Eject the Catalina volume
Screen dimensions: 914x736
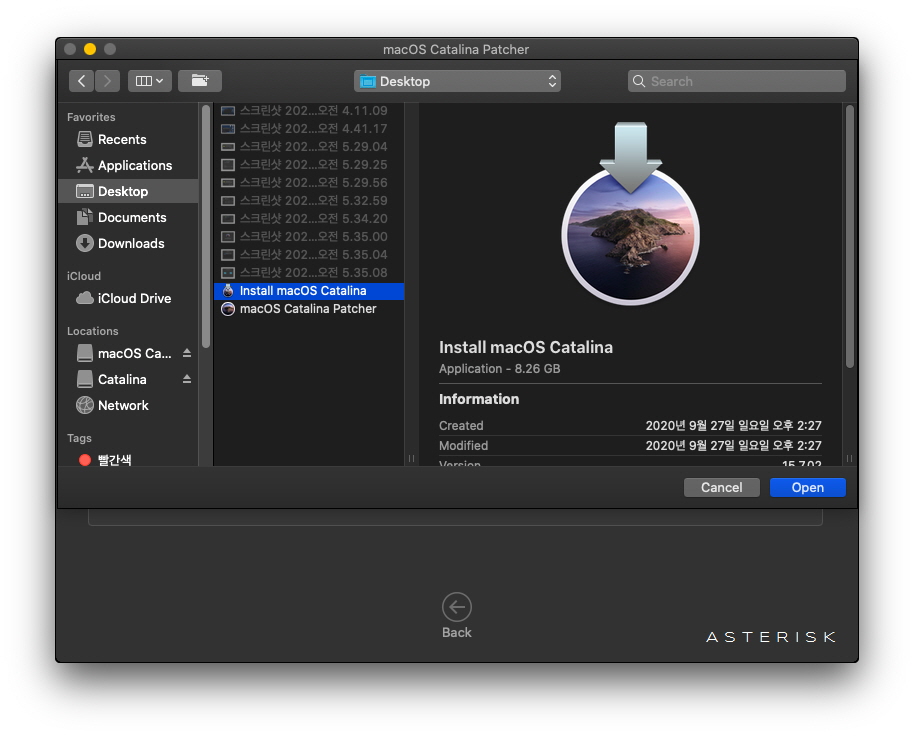point(187,379)
